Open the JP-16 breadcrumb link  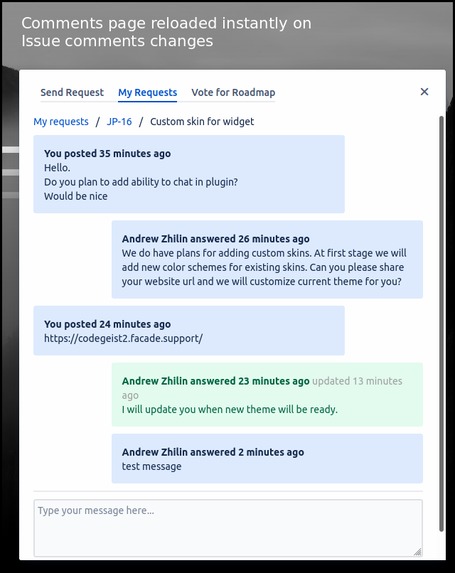[119, 121]
